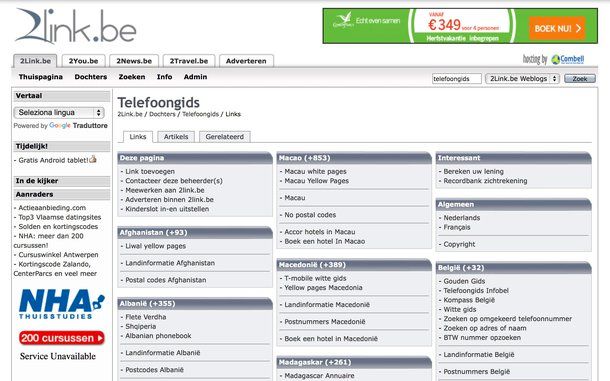
Task: Open the 2Link.be Weblogs search scope dropdown
Action: point(522,79)
